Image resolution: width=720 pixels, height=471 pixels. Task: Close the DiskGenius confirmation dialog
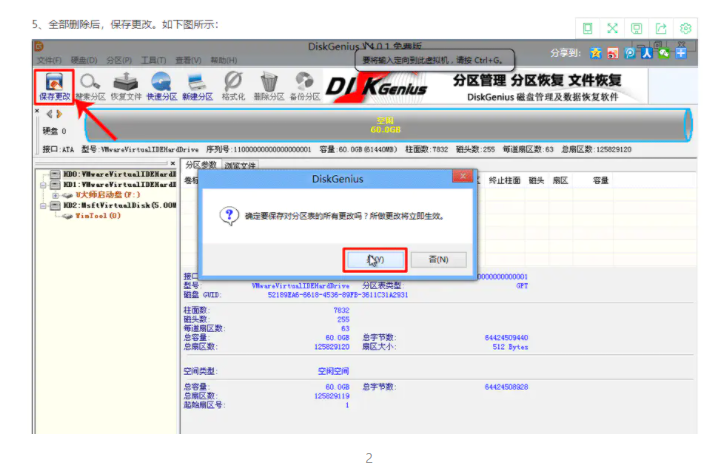[463, 176]
